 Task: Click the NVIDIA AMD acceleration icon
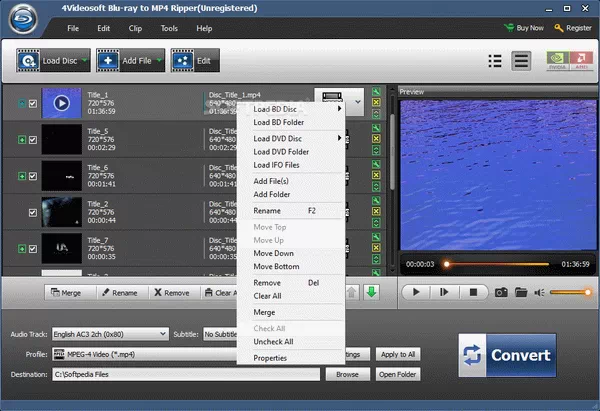tap(570, 61)
